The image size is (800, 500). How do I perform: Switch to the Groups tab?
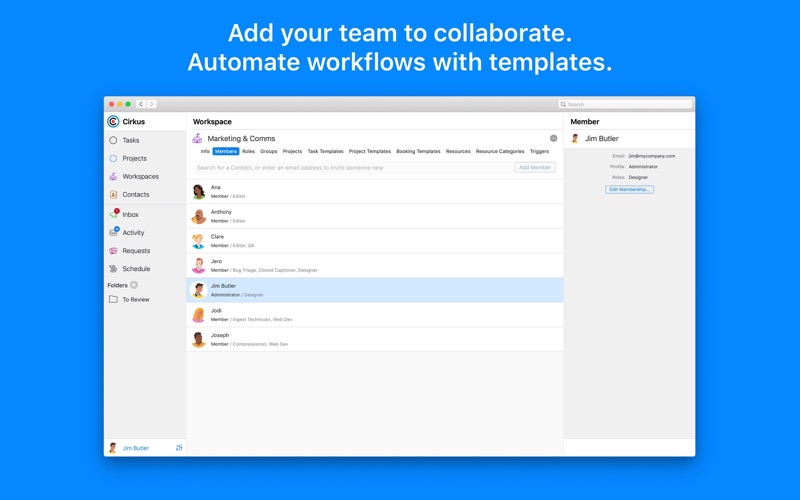pyautogui.click(x=269, y=152)
